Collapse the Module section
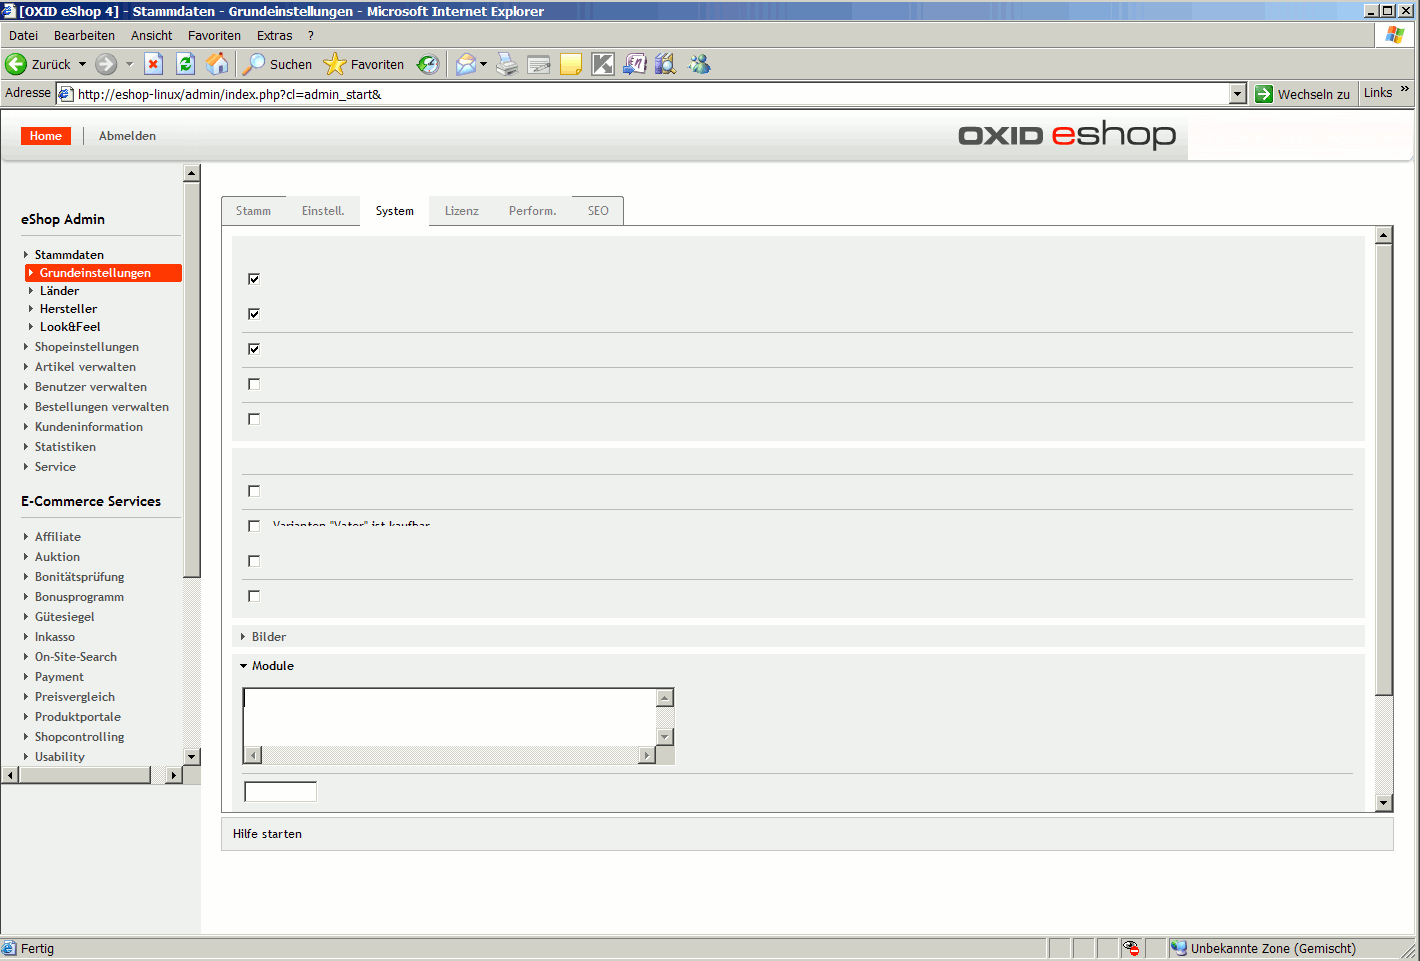Image resolution: width=1420 pixels, height=961 pixels. click(272, 666)
